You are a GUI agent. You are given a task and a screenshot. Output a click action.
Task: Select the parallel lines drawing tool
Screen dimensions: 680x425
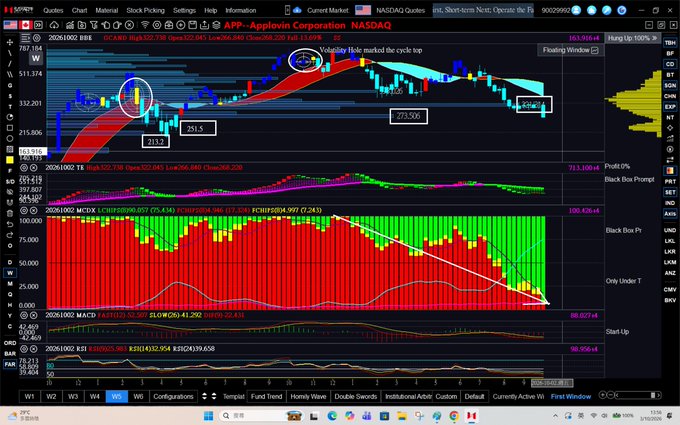pos(10,74)
